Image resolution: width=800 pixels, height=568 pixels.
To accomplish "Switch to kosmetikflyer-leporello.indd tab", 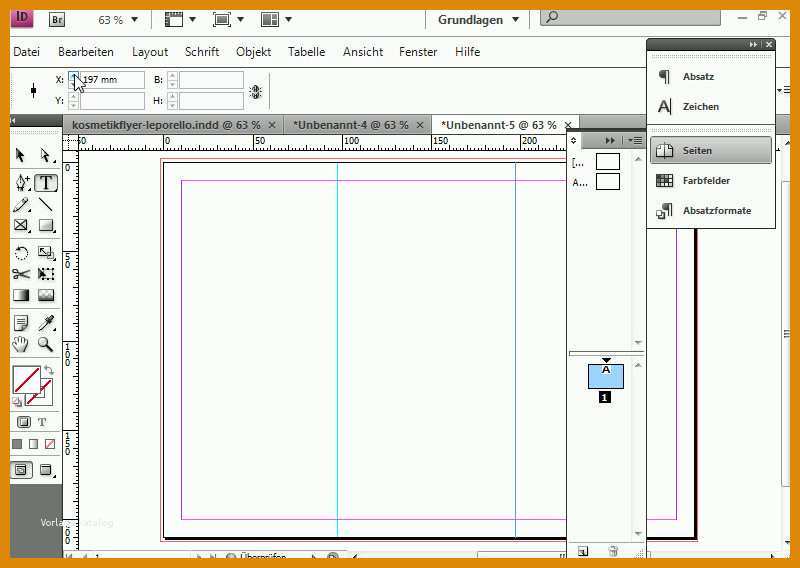I will pos(166,125).
